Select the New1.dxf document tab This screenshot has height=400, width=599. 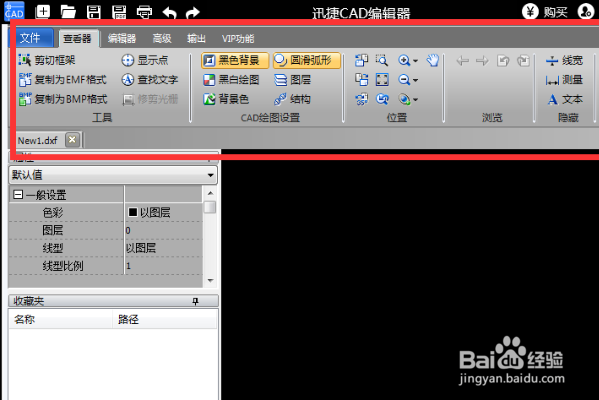pyautogui.click(x=38, y=140)
